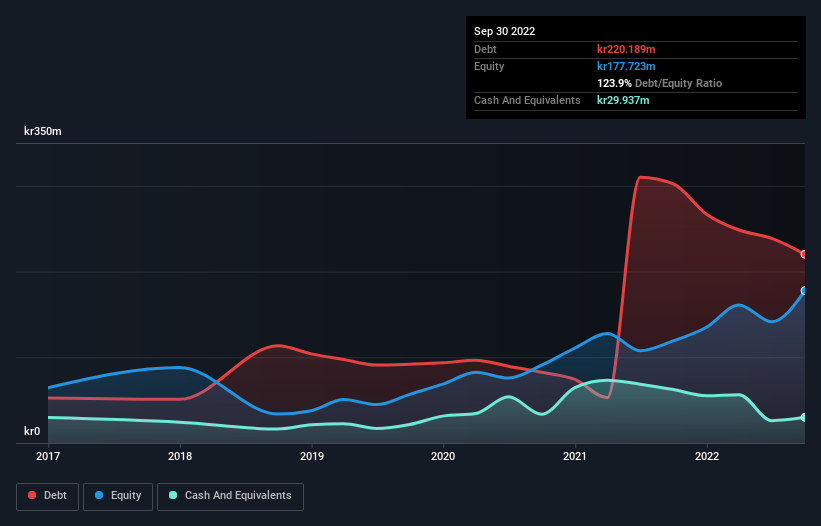Image resolution: width=821 pixels, height=526 pixels.
Task: Click the blue dot in Equity legend
Action: [99, 495]
